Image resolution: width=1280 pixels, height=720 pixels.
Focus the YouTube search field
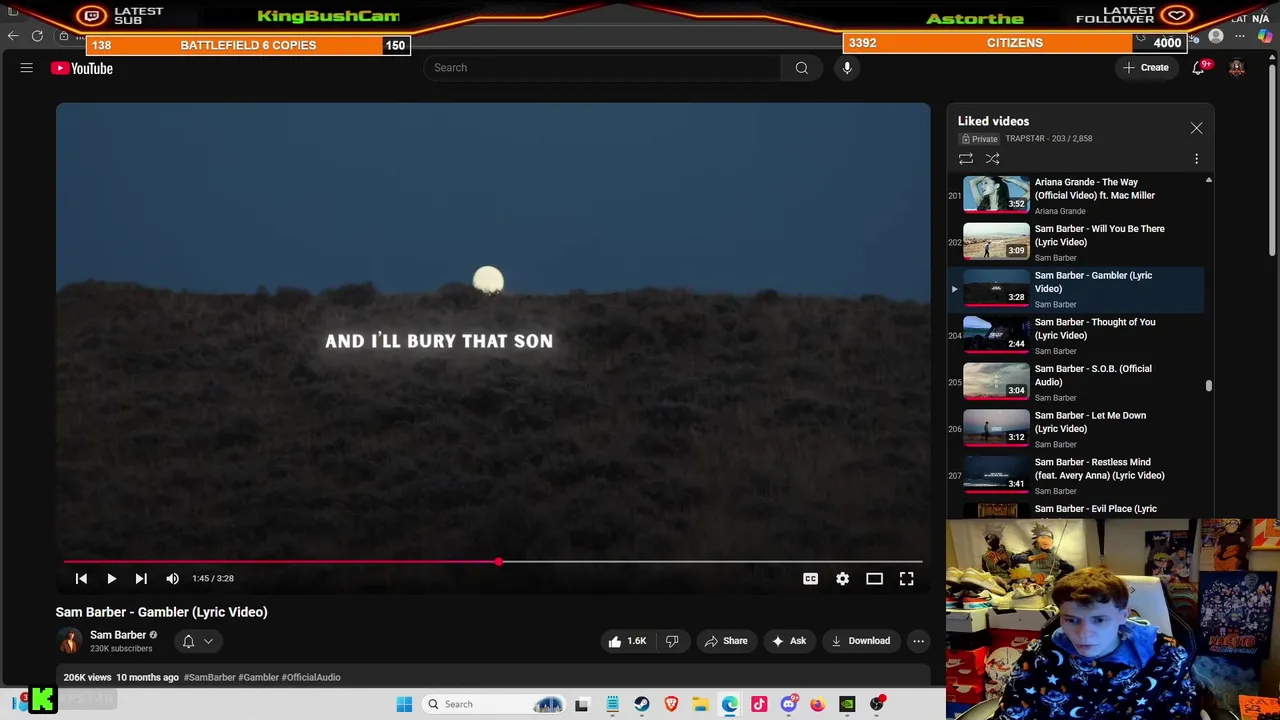pos(603,68)
